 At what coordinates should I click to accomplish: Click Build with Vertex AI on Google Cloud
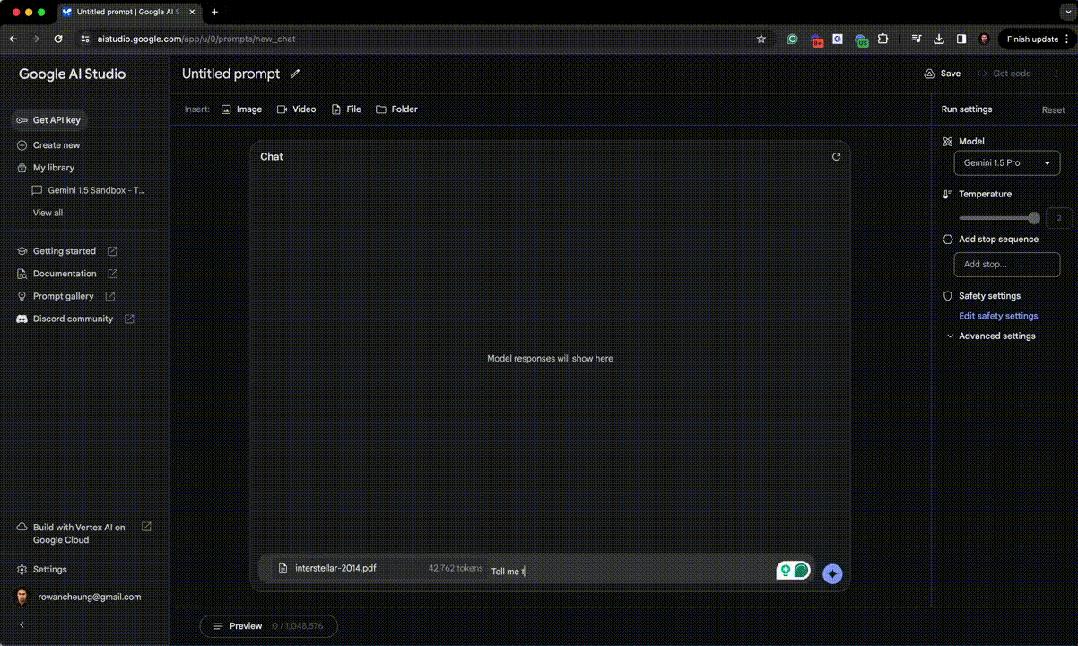(x=79, y=533)
